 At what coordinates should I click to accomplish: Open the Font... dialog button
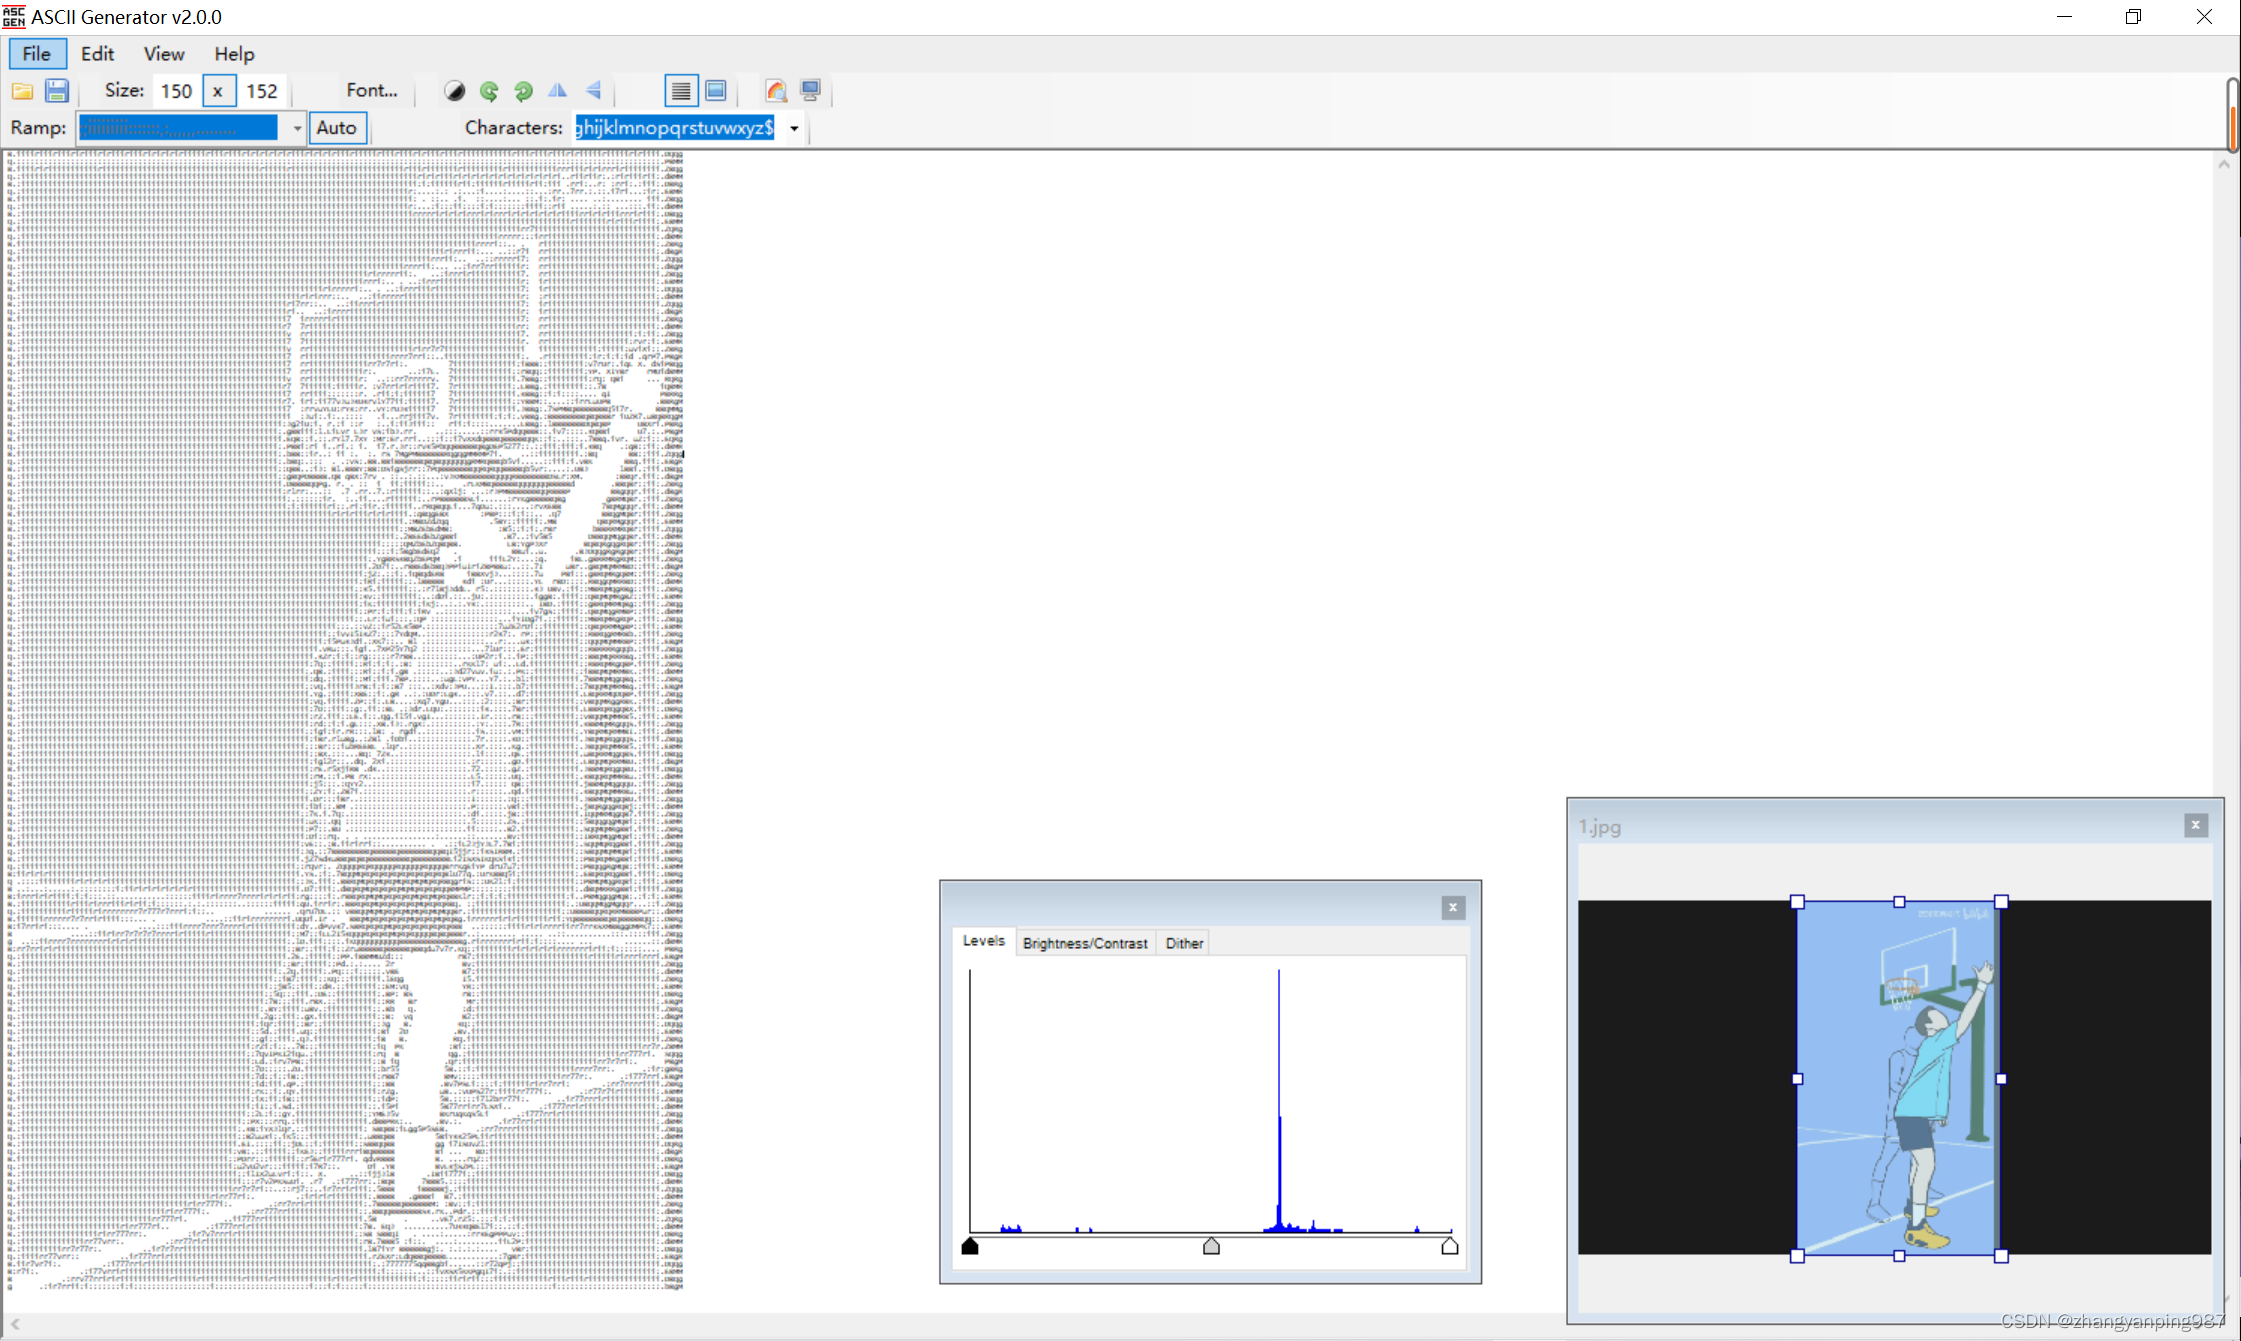click(x=371, y=91)
